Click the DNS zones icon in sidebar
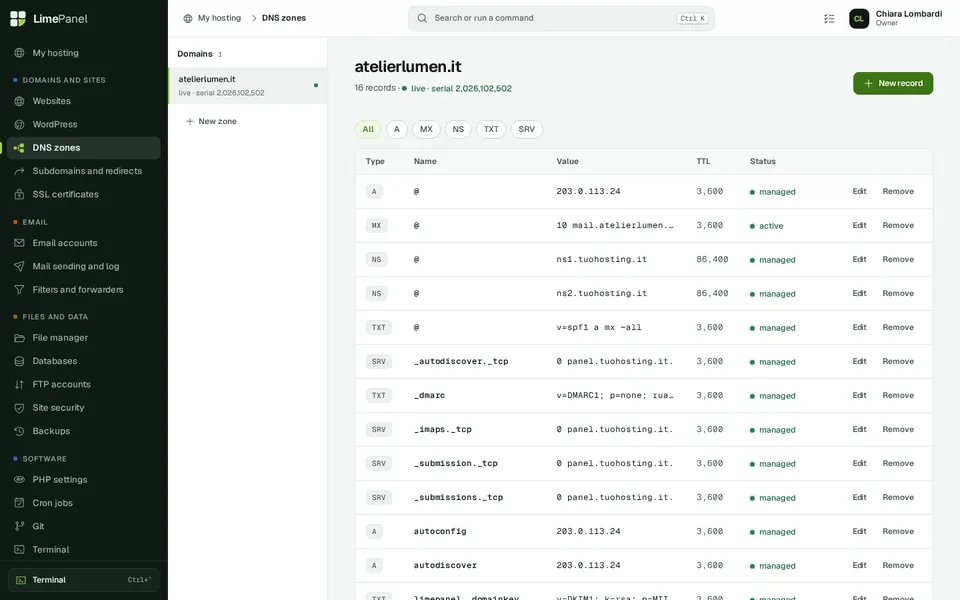Screen dimensions: 960x600 click(x=19, y=148)
